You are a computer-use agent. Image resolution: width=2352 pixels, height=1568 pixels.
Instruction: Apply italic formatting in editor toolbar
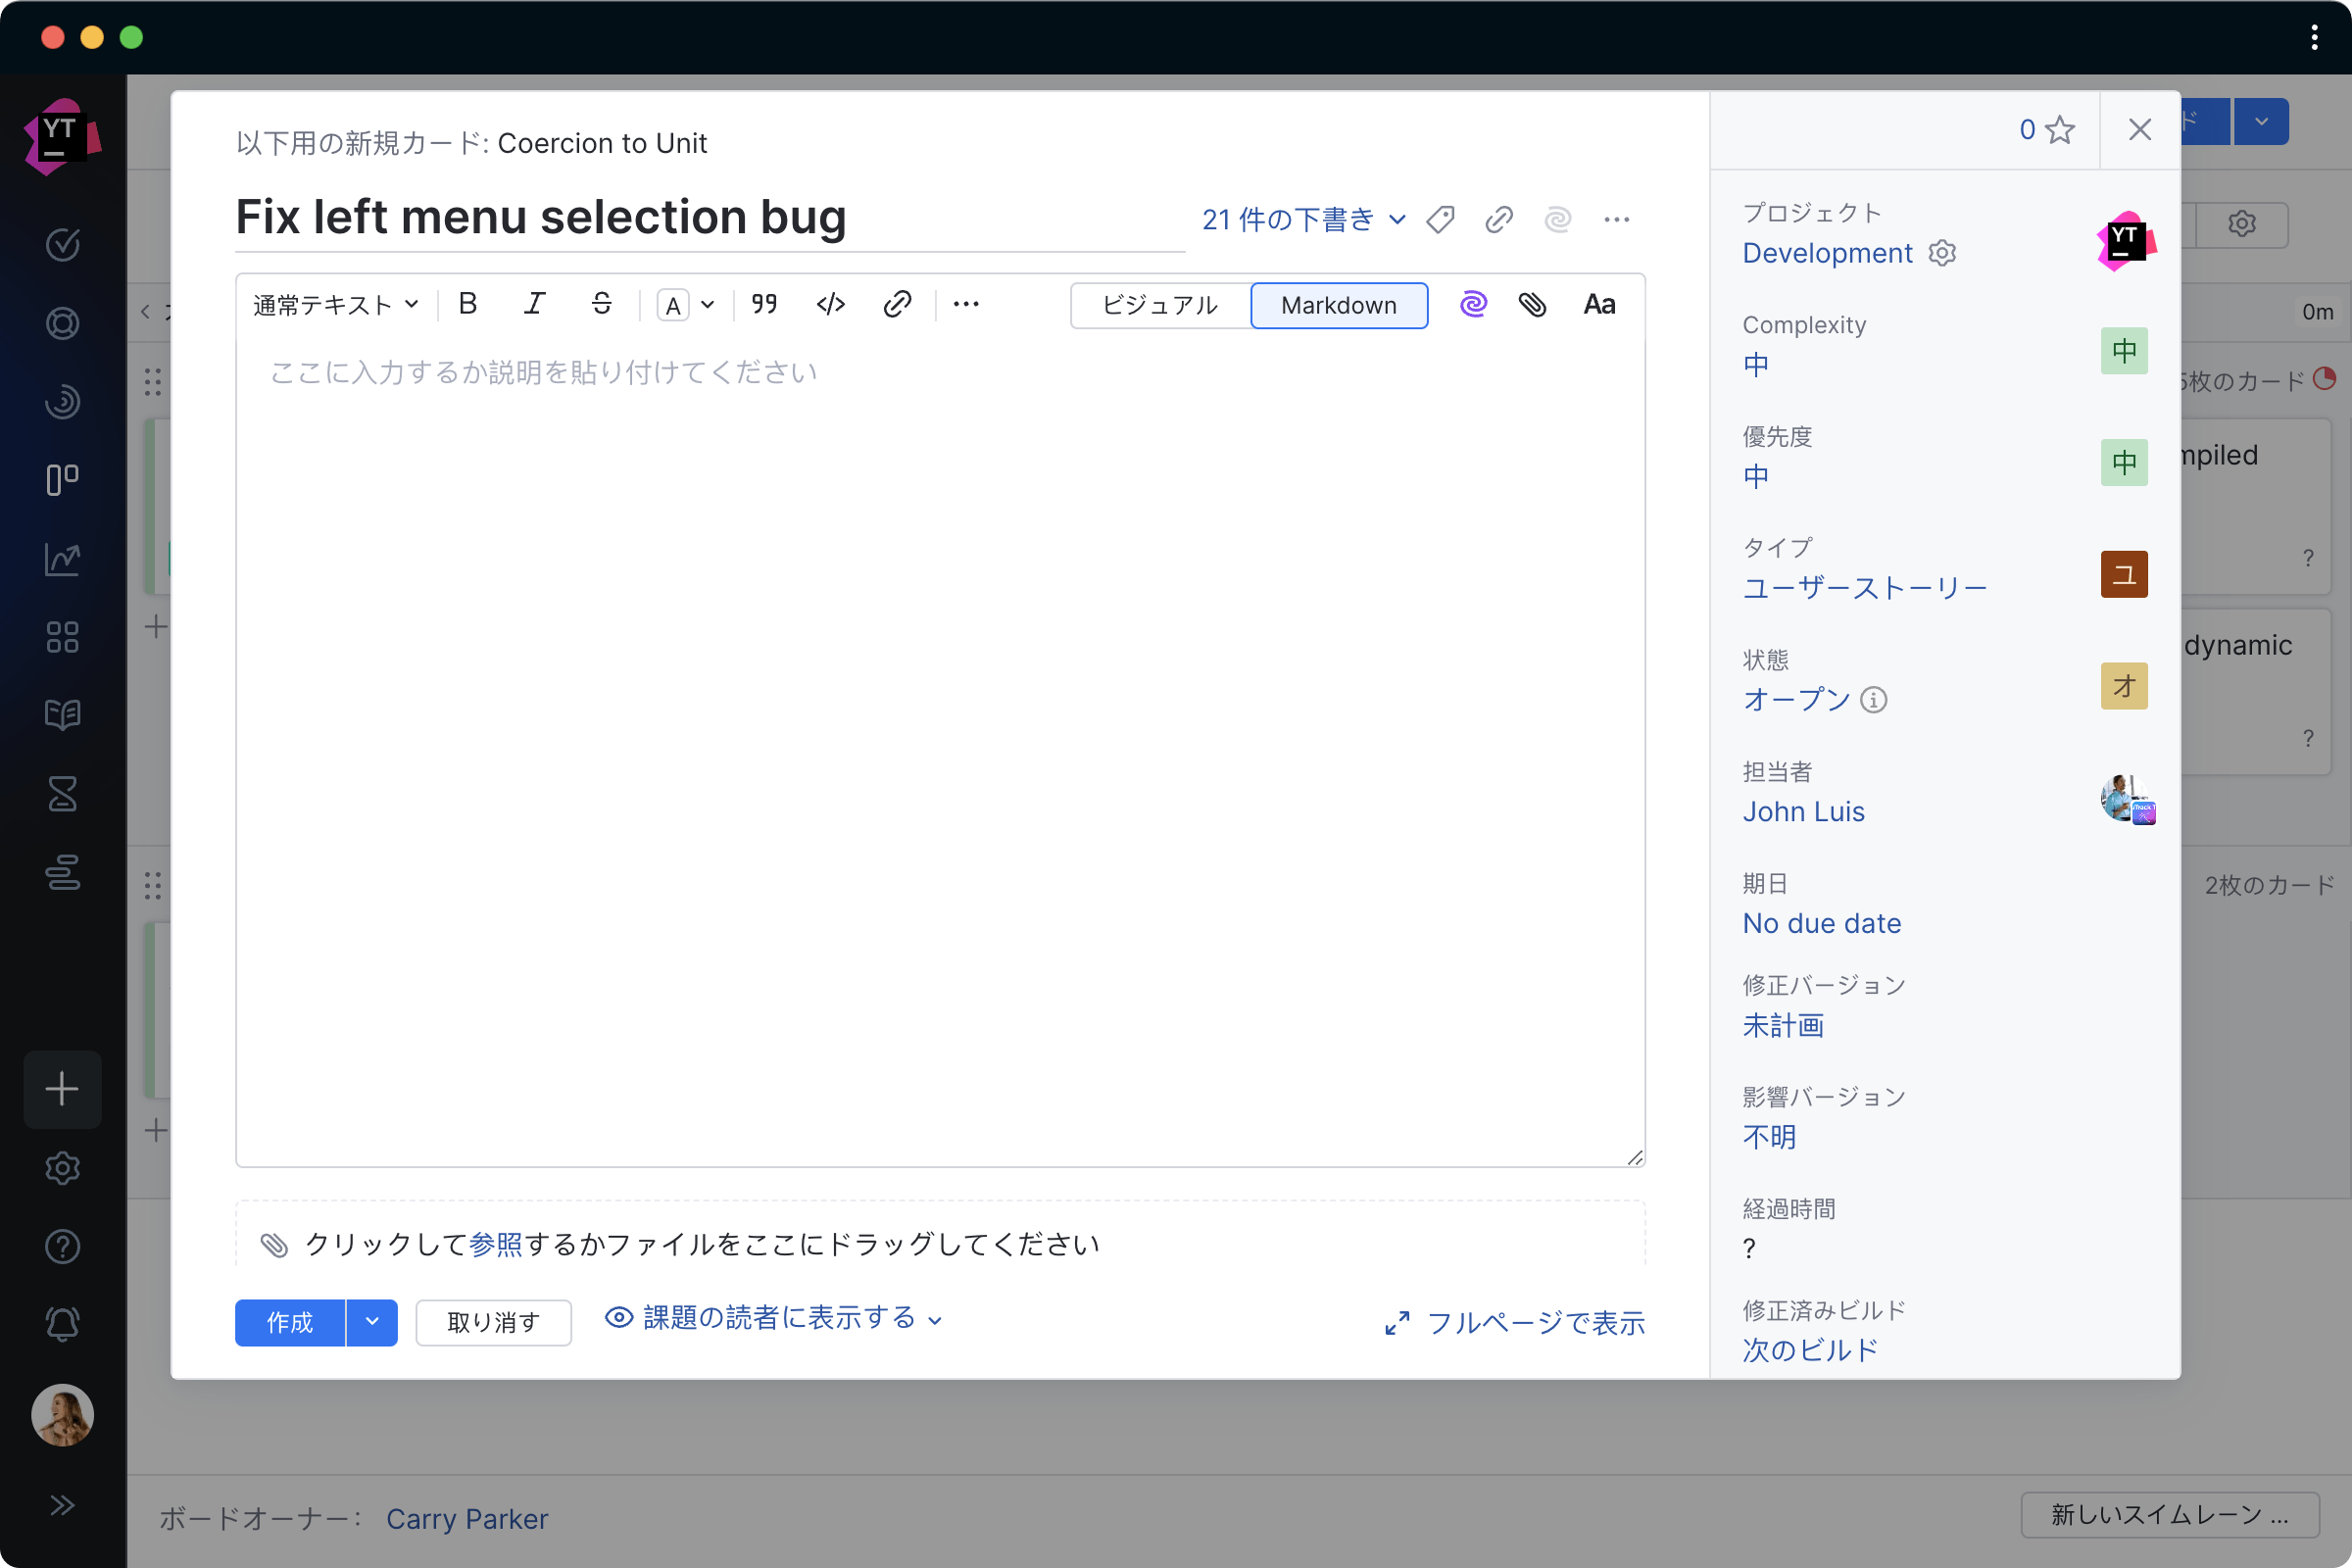[x=534, y=304]
